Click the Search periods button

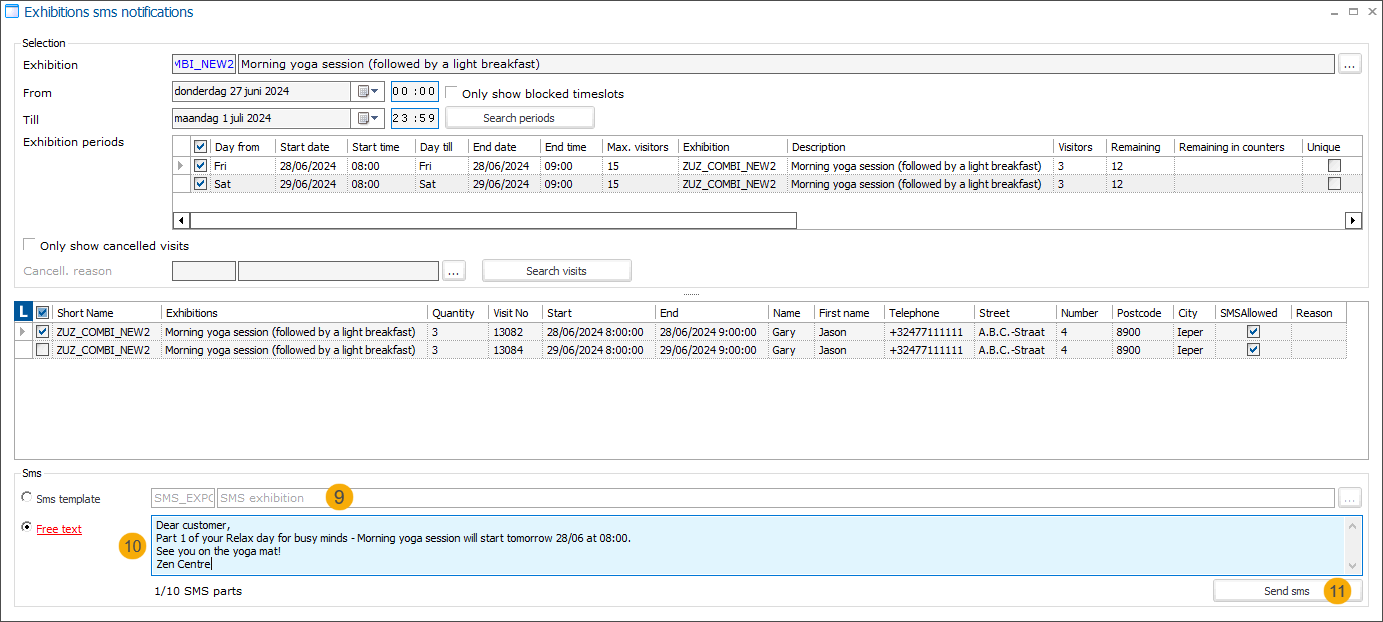coord(519,117)
